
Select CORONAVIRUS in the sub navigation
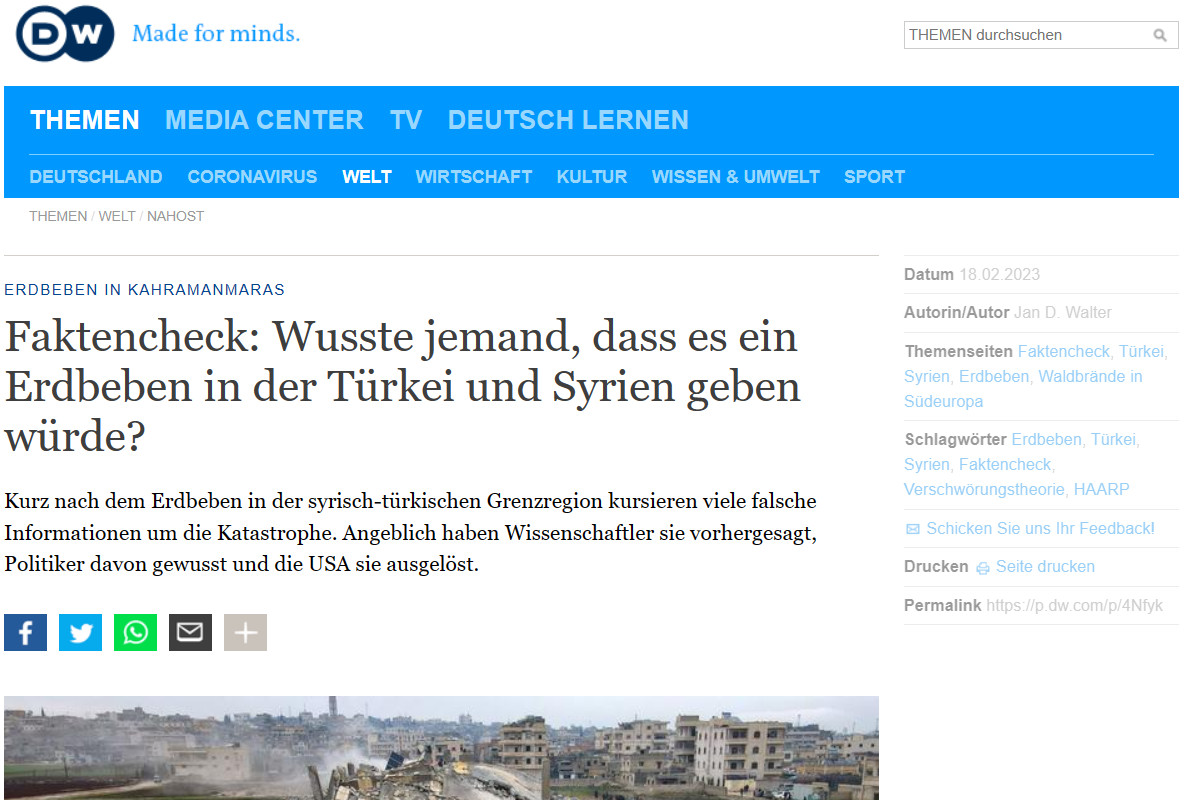point(252,177)
